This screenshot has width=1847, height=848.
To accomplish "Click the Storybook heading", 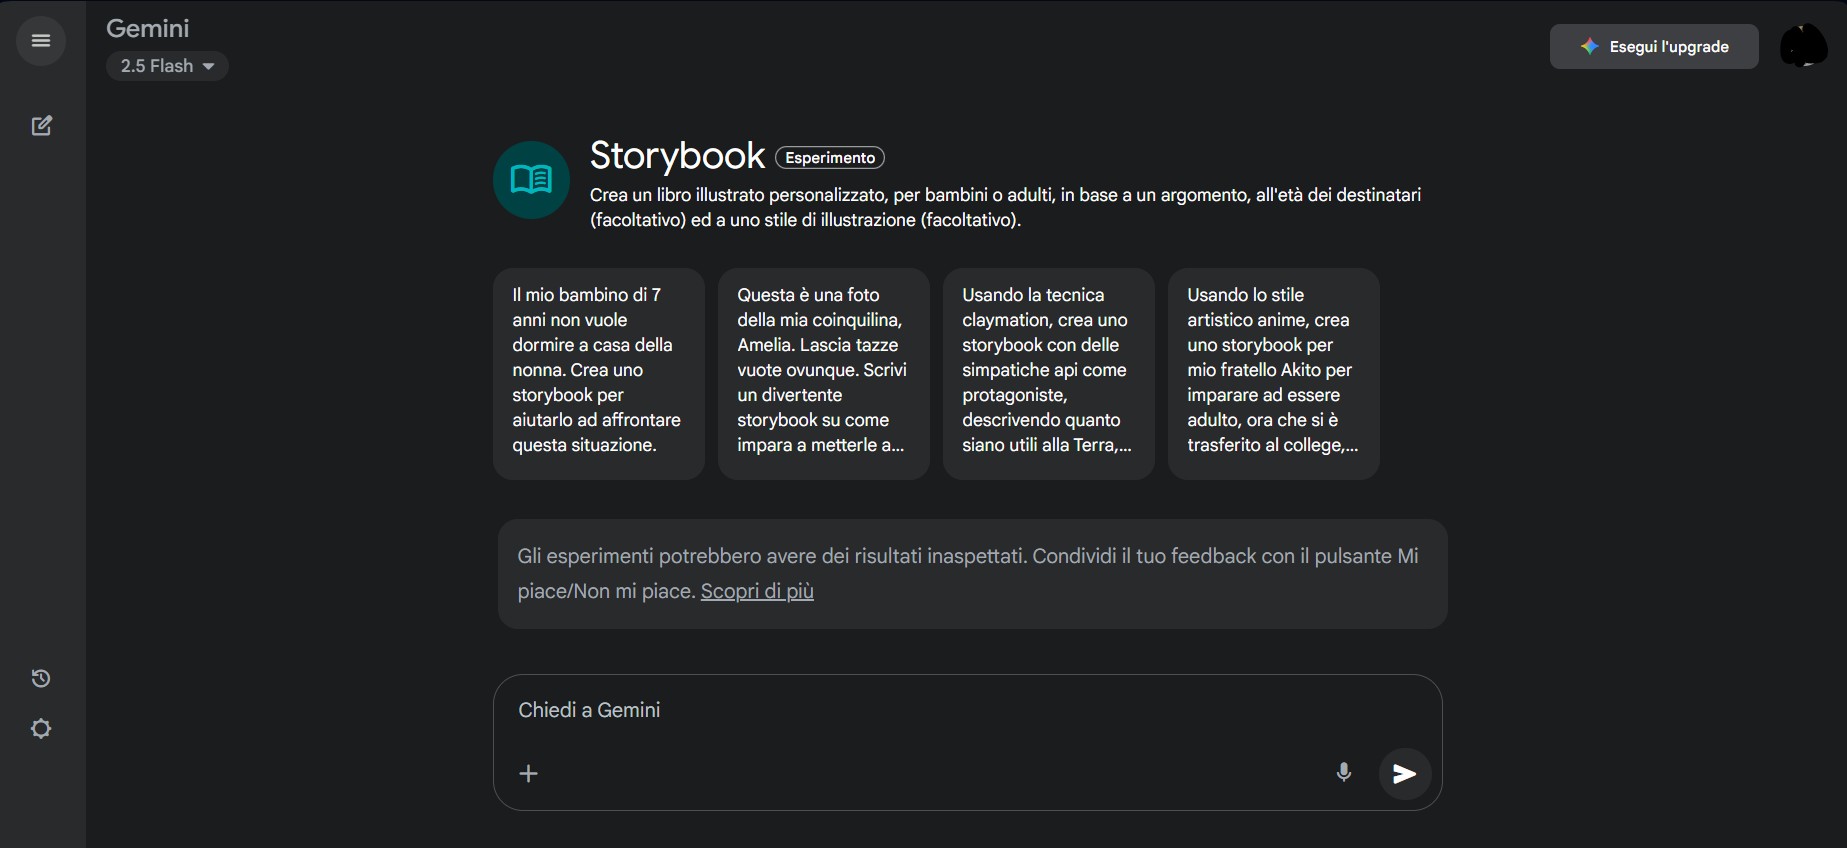I will tap(677, 156).
